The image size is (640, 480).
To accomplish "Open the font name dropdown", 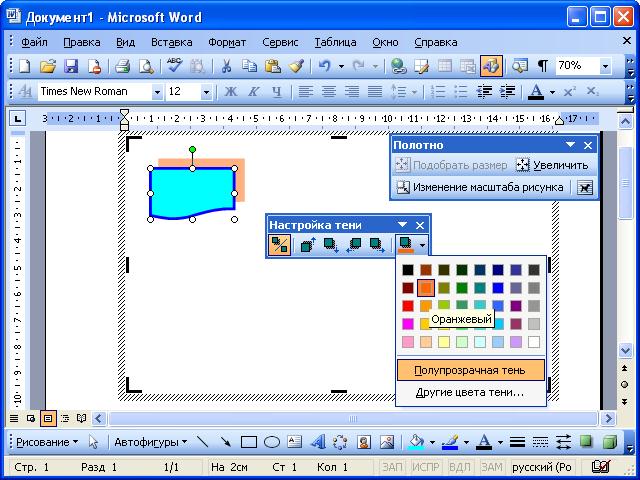I will coord(157,92).
